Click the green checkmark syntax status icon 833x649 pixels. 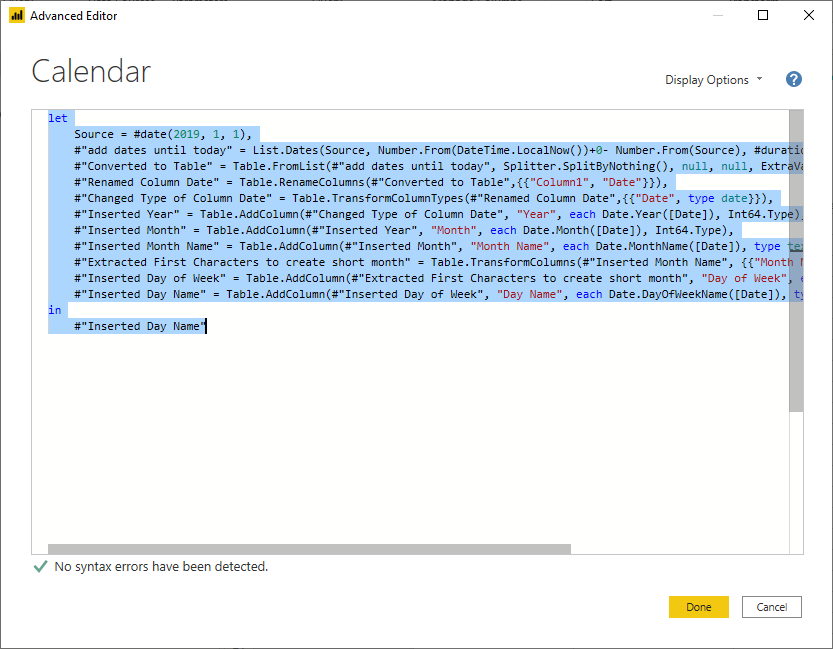(x=40, y=567)
